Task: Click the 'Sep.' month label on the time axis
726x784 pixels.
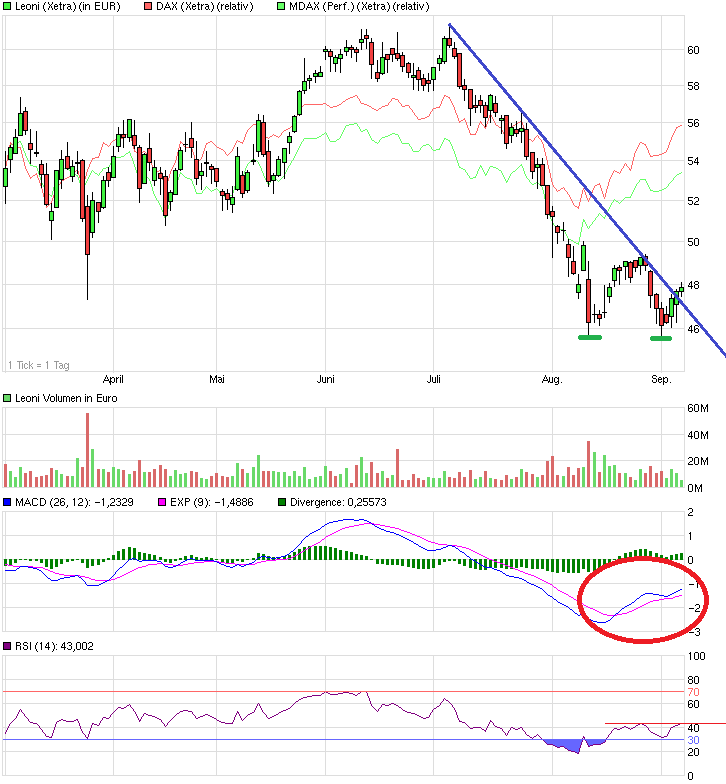Action: tap(661, 380)
